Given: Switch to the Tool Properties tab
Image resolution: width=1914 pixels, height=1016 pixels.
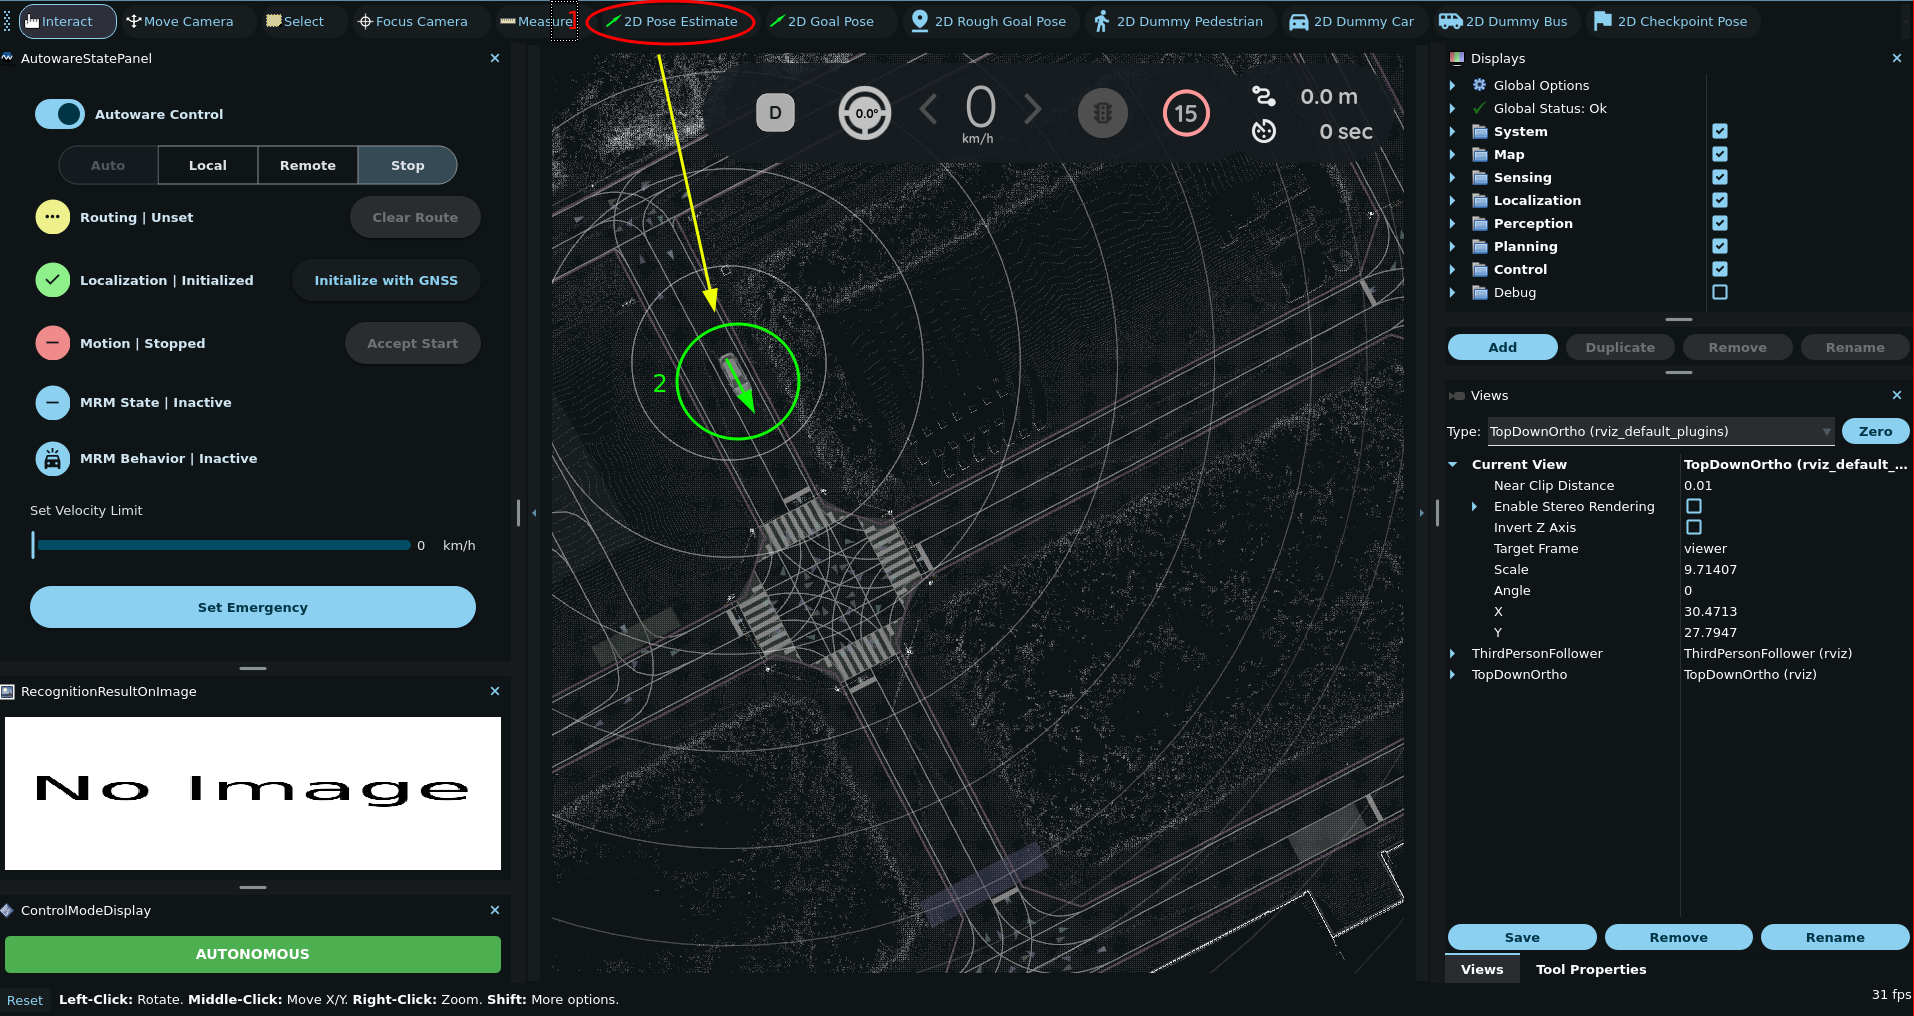Looking at the screenshot, I should tap(1590, 969).
